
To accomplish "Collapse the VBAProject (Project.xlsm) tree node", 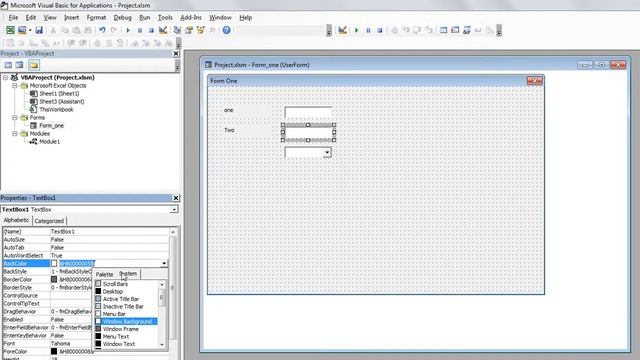I will click(x=6, y=78).
